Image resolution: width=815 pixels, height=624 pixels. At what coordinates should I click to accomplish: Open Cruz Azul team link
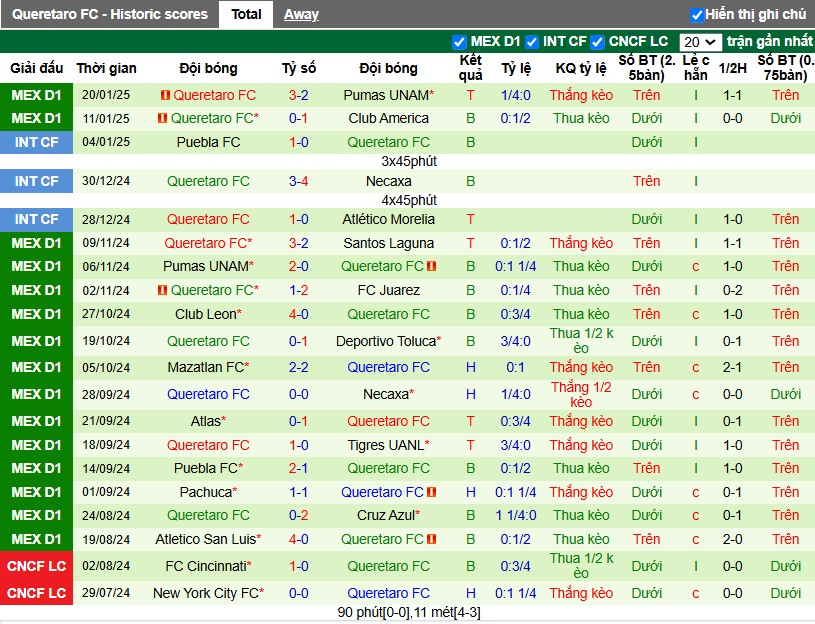point(388,515)
